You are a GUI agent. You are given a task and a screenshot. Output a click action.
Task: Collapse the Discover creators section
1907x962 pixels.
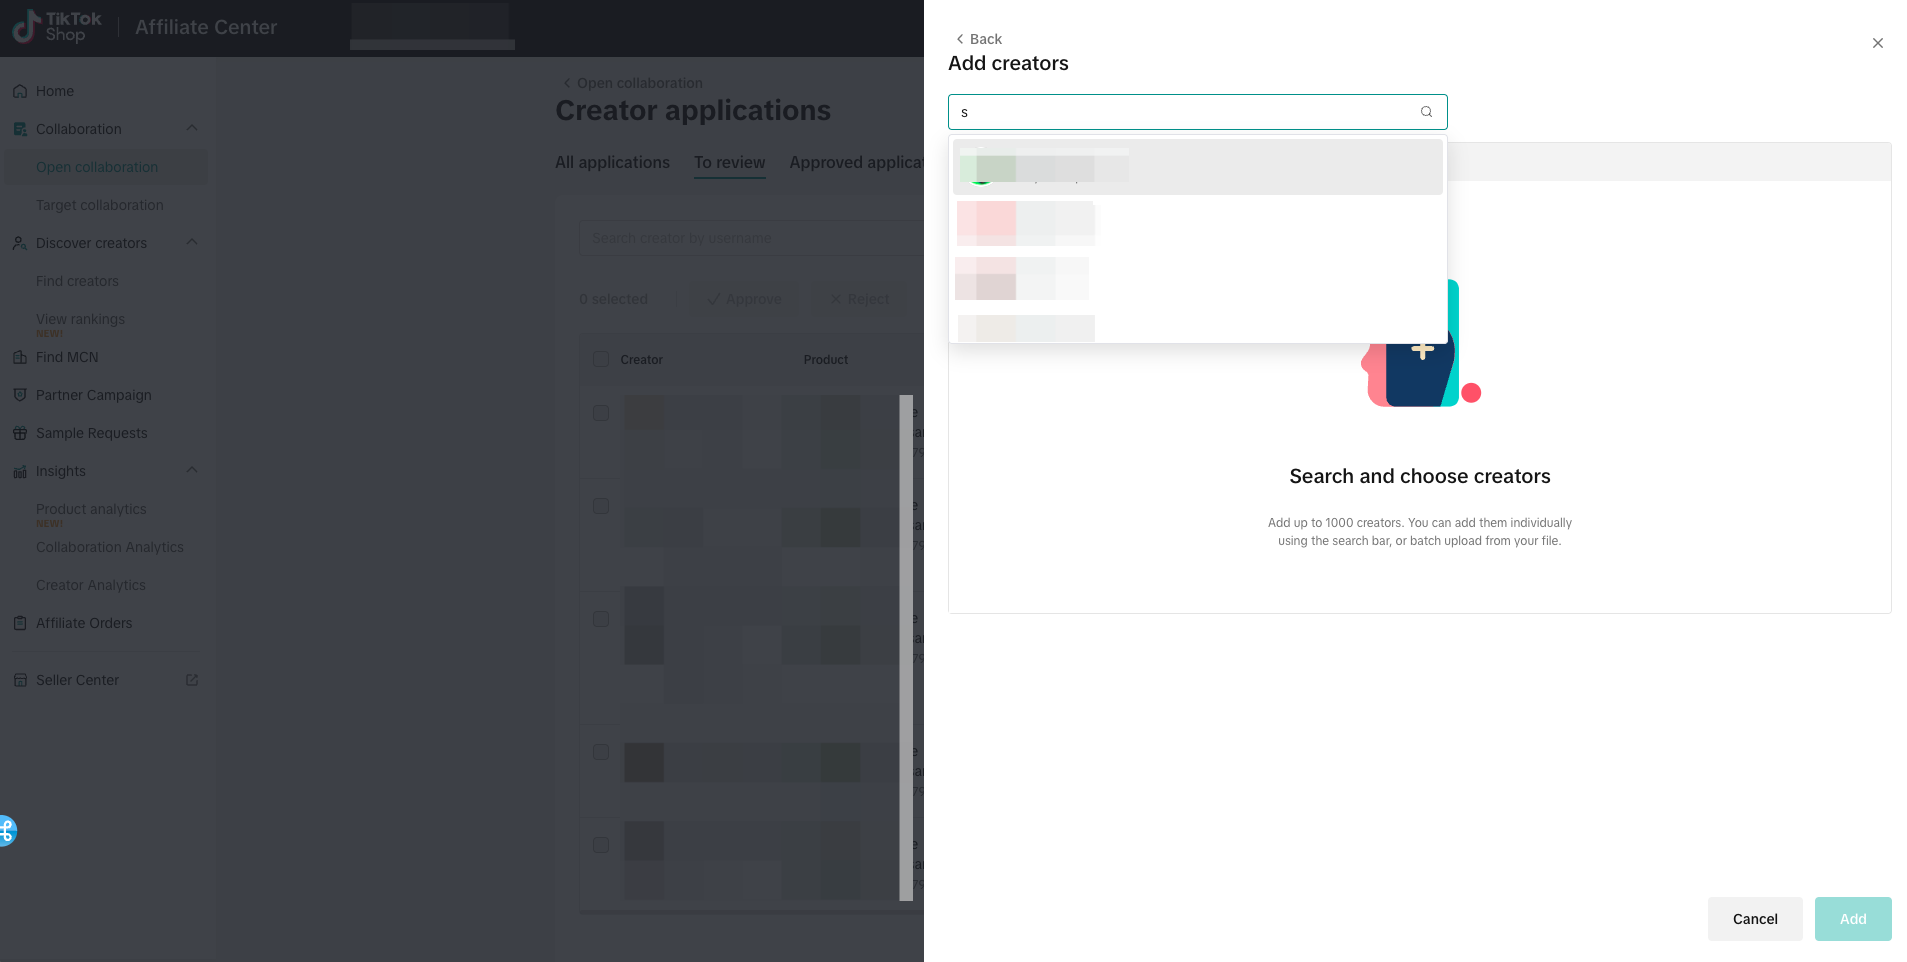191,242
